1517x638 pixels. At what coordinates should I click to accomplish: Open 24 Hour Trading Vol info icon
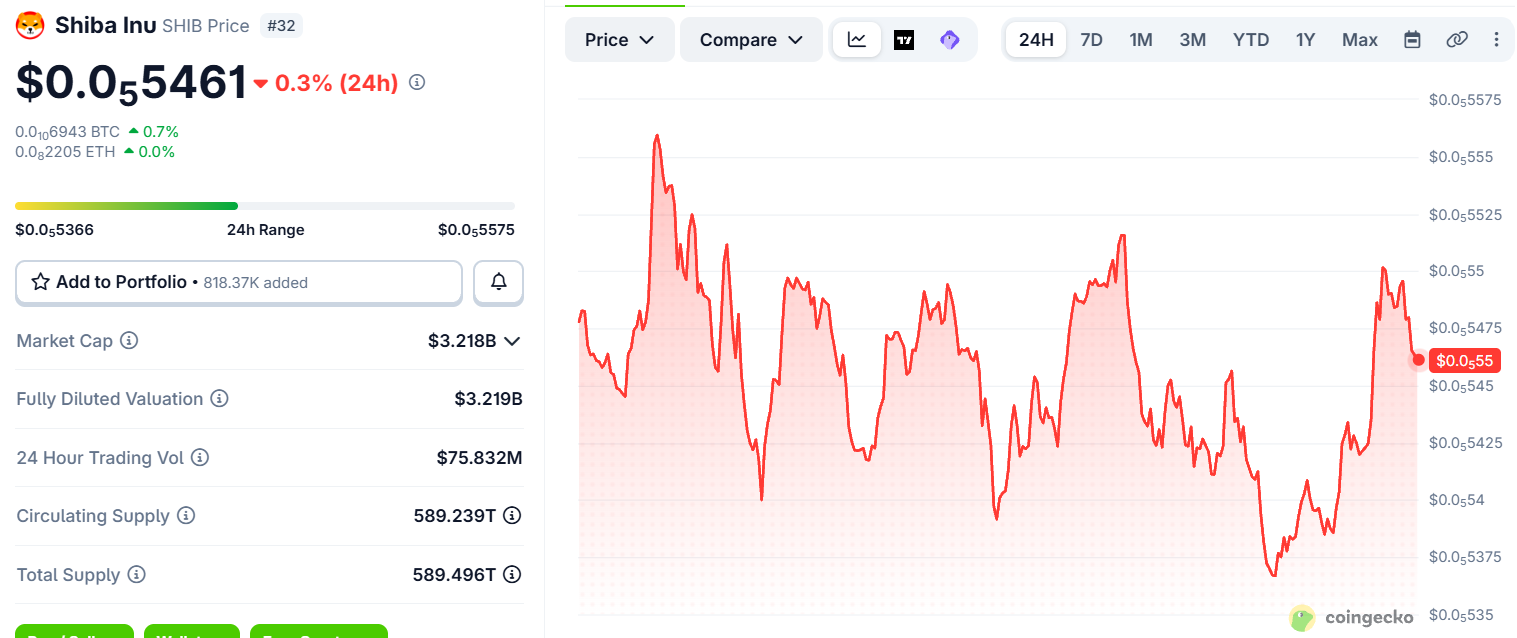click(x=200, y=457)
